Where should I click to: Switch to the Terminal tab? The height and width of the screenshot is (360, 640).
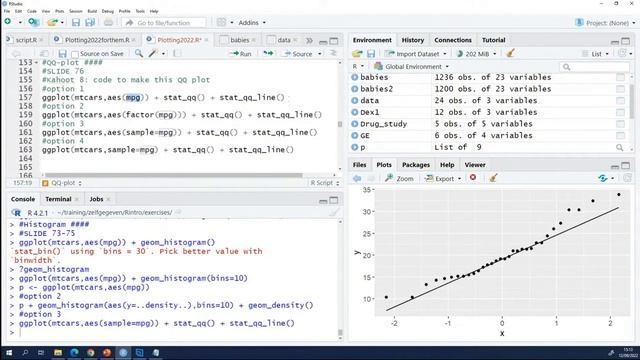pyautogui.click(x=58, y=199)
